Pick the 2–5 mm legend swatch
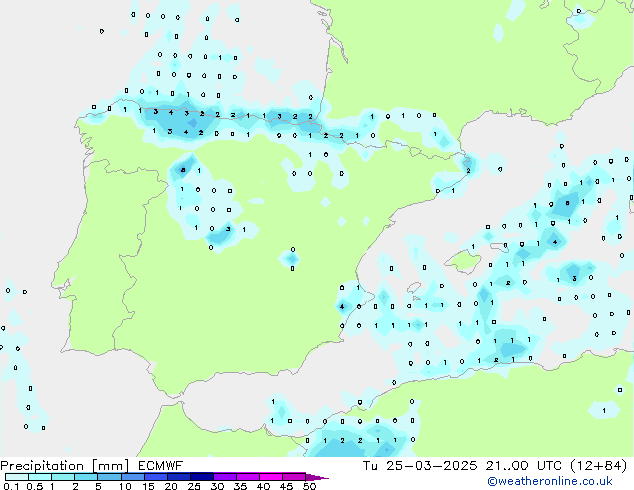 coord(86,477)
